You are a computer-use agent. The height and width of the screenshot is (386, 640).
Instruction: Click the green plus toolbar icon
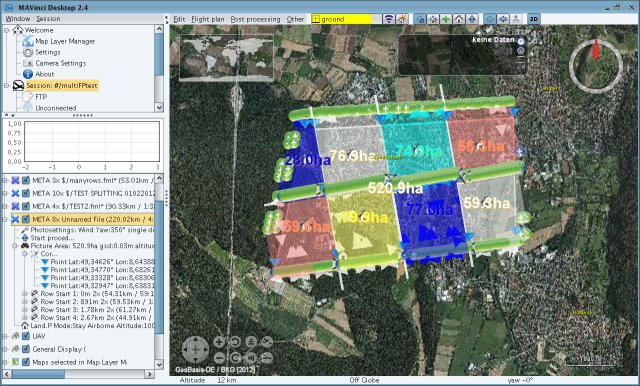pyautogui.click(x=446, y=19)
